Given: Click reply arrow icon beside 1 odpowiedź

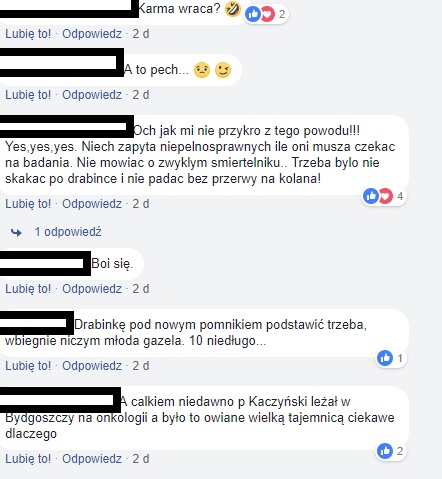Looking at the screenshot, I should tap(16, 232).
